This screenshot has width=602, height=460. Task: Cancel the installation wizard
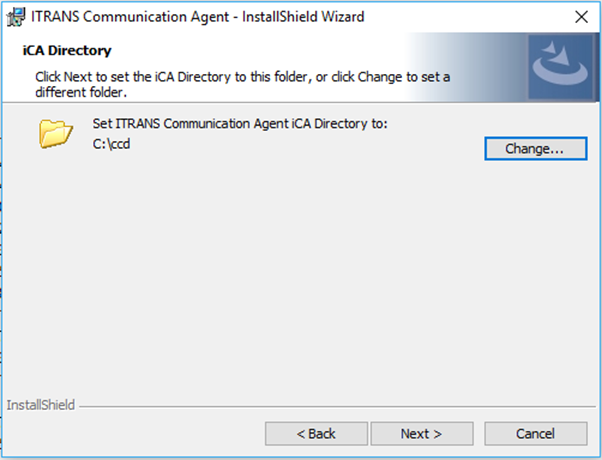click(x=535, y=434)
